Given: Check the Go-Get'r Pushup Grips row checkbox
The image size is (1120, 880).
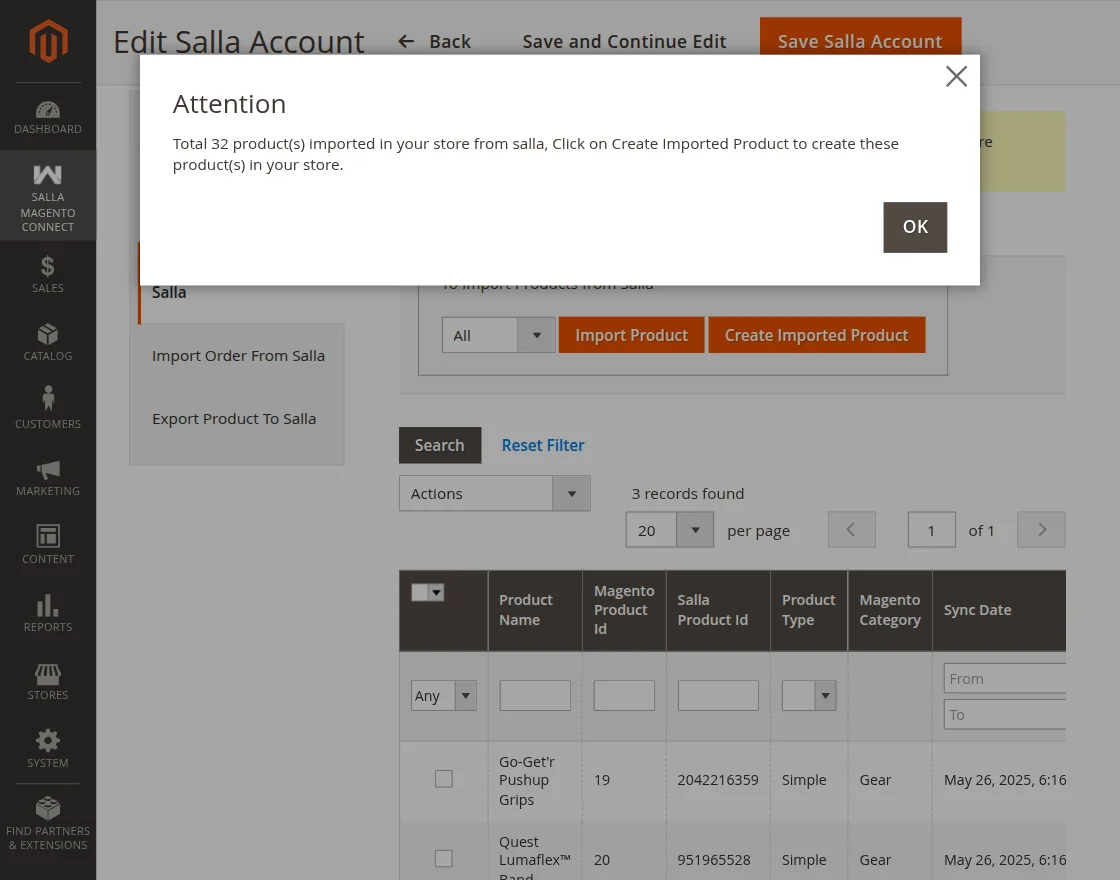Looking at the screenshot, I should pos(444,779).
